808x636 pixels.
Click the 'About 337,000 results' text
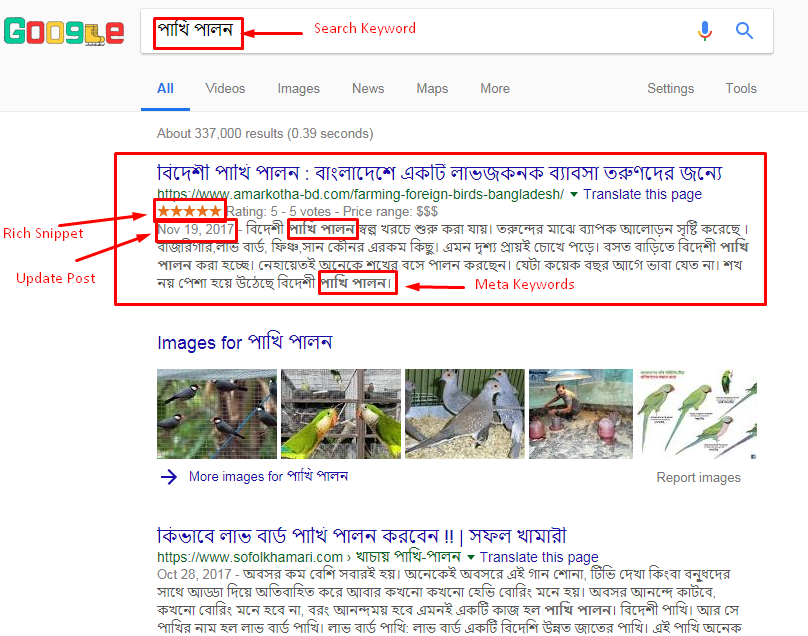(265, 133)
